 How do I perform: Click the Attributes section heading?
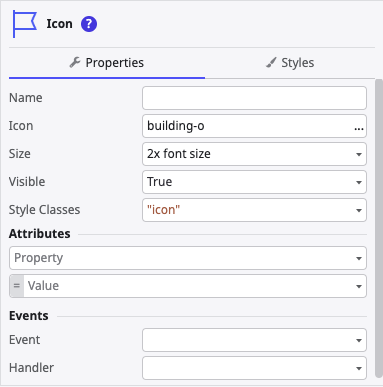click(x=40, y=234)
